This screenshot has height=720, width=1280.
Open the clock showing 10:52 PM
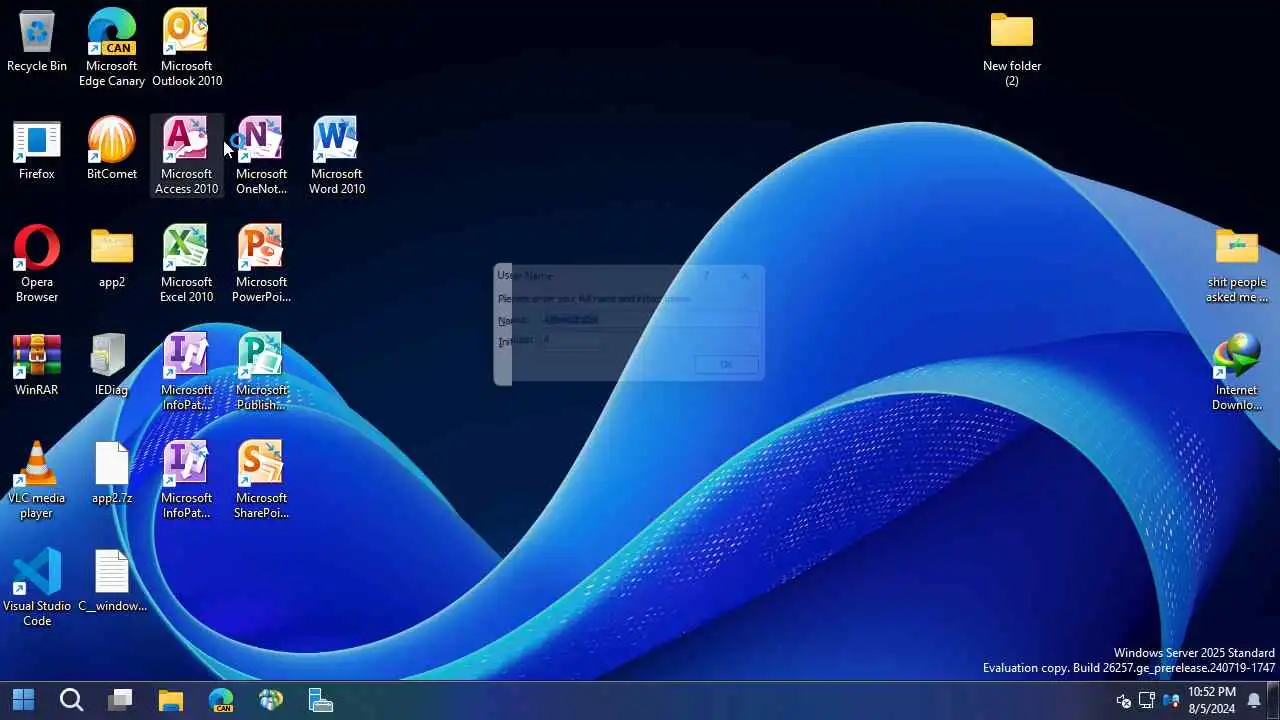[1212, 700]
